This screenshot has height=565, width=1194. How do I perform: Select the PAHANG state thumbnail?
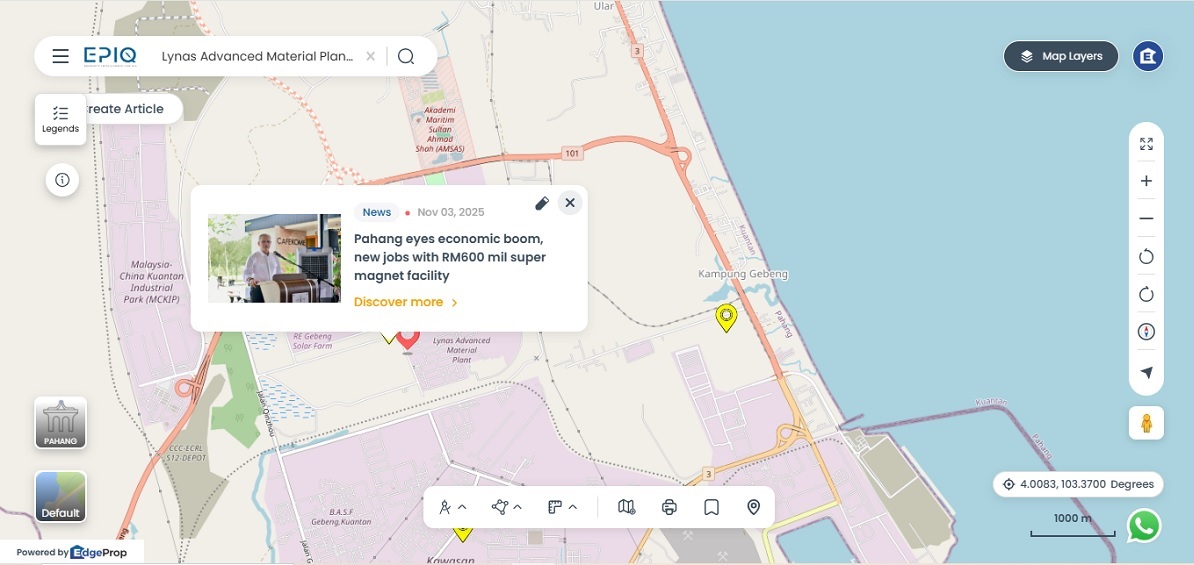(x=60, y=423)
